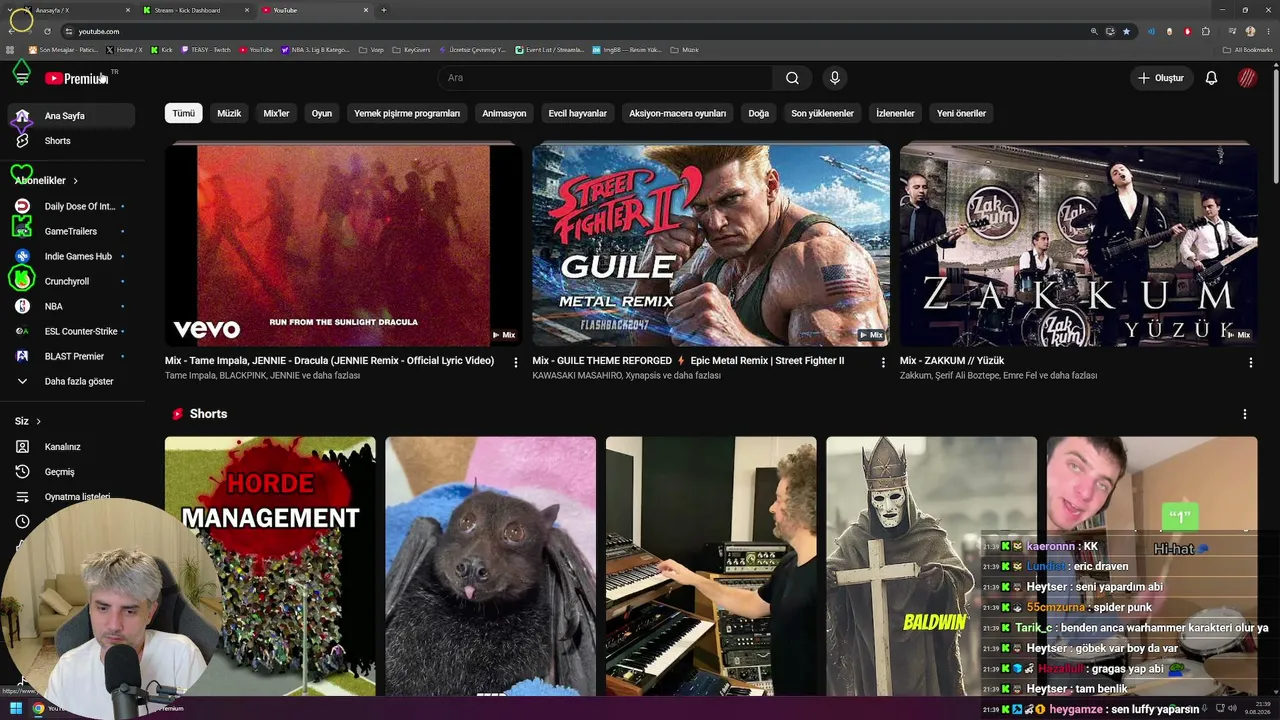The height and width of the screenshot is (720, 1280).
Task: Expand Daha fazla göster in subscriptions
Action: 71,381
